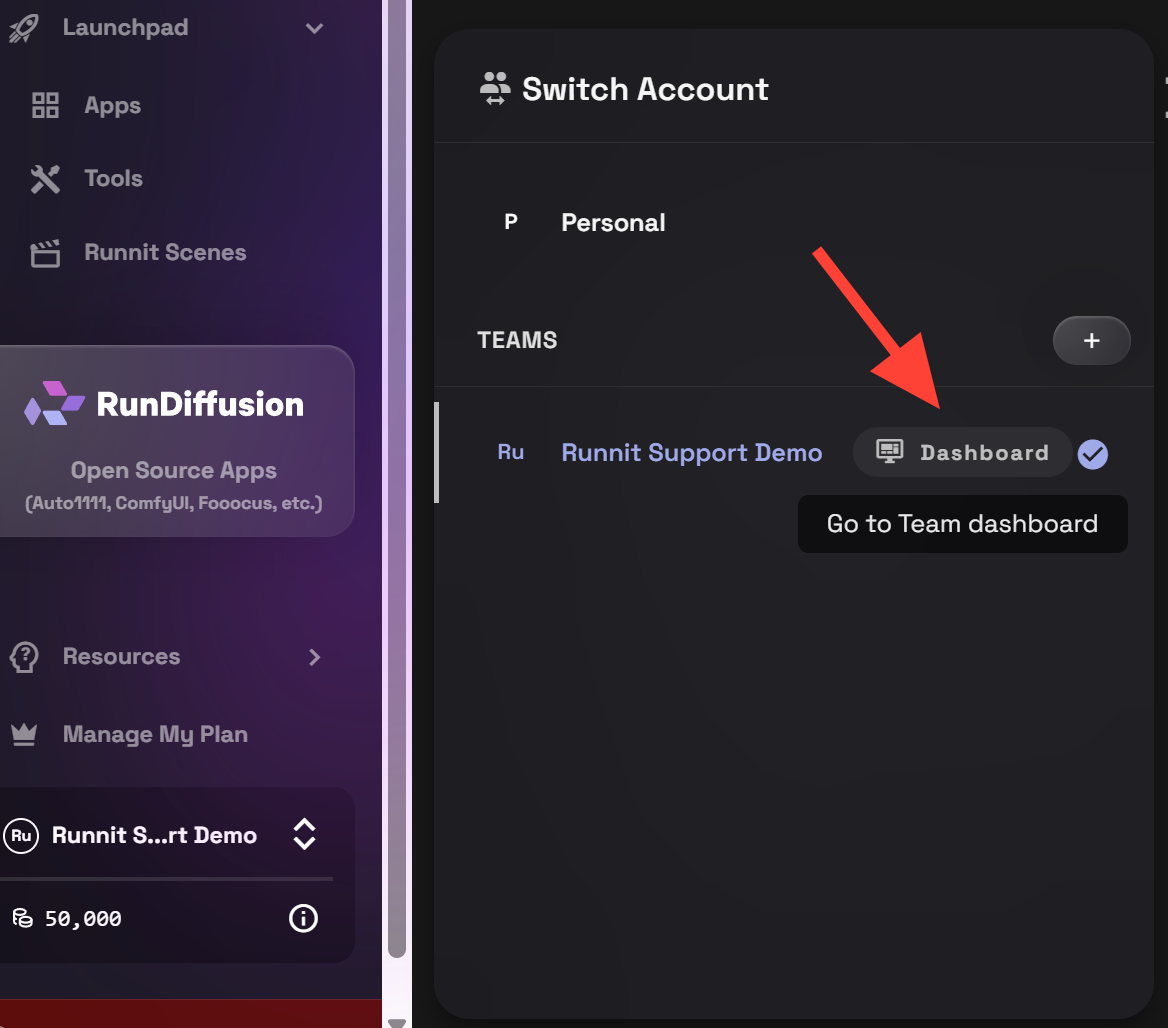Screen dimensions: 1168x1028
Task: Click the credits info icon
Action: pos(303,918)
